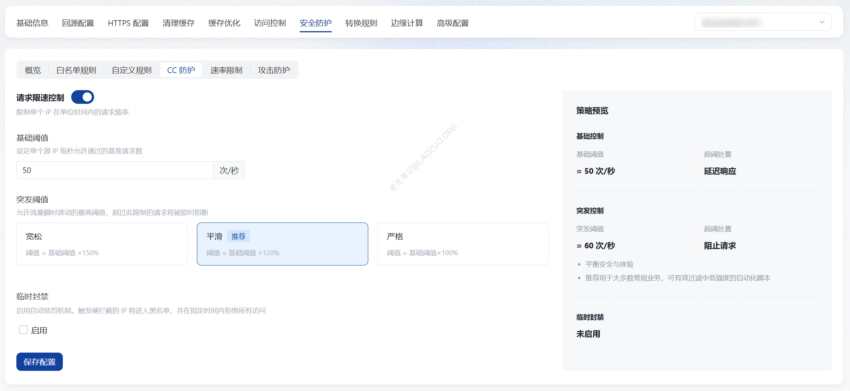
Task: Select the 平滑 recommended threshold card
Action: 282,244
